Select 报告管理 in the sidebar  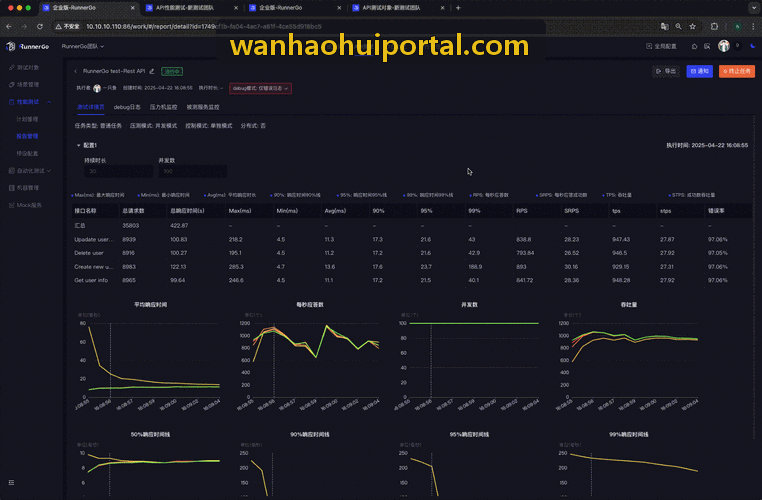click(27, 136)
